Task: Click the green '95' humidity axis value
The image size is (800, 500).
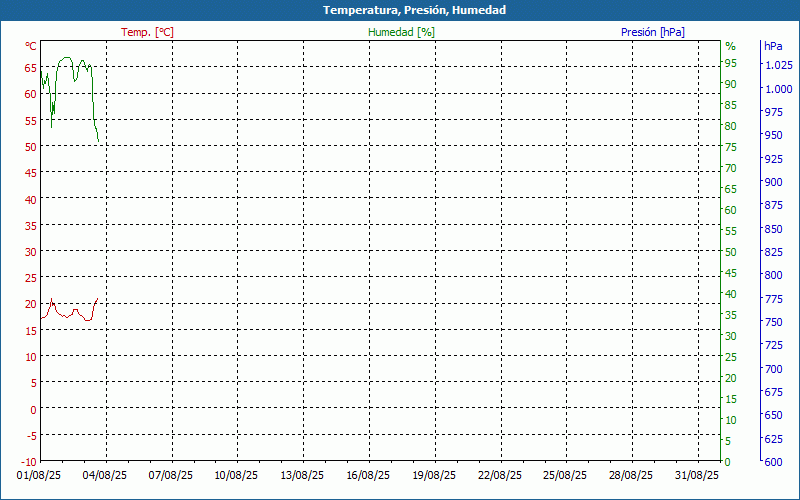Action: (731, 63)
